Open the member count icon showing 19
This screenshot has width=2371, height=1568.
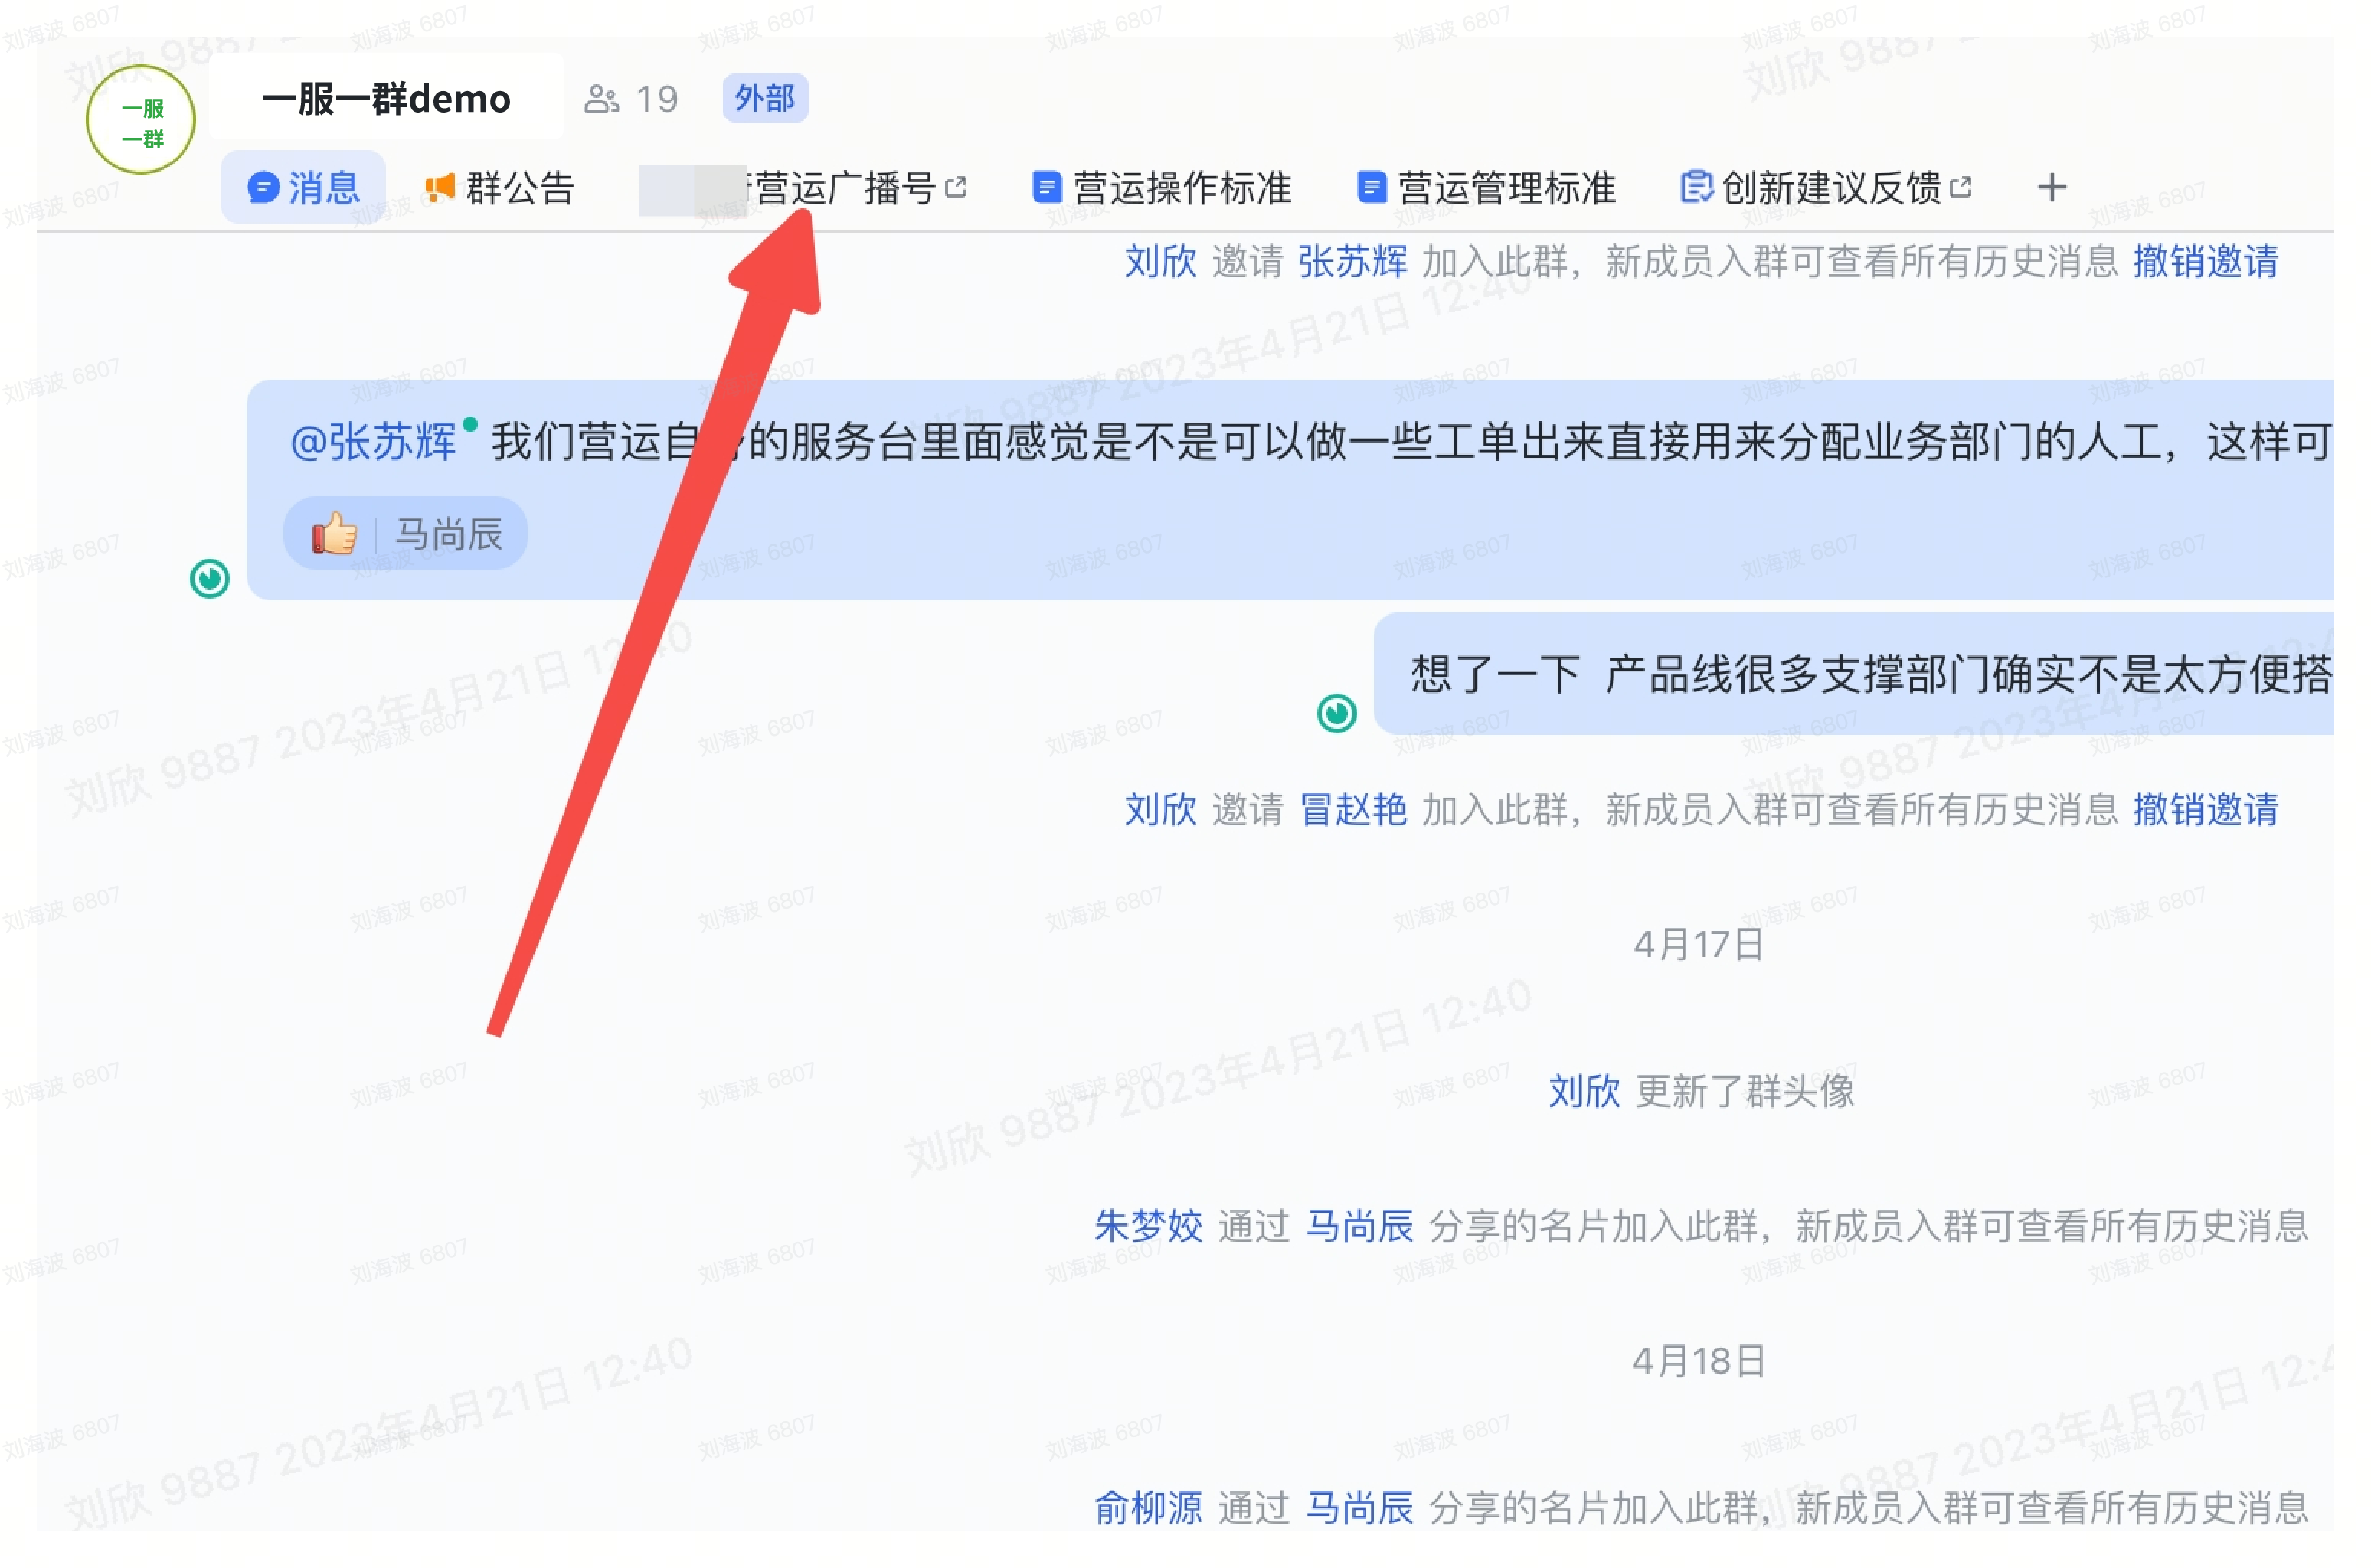pos(601,99)
